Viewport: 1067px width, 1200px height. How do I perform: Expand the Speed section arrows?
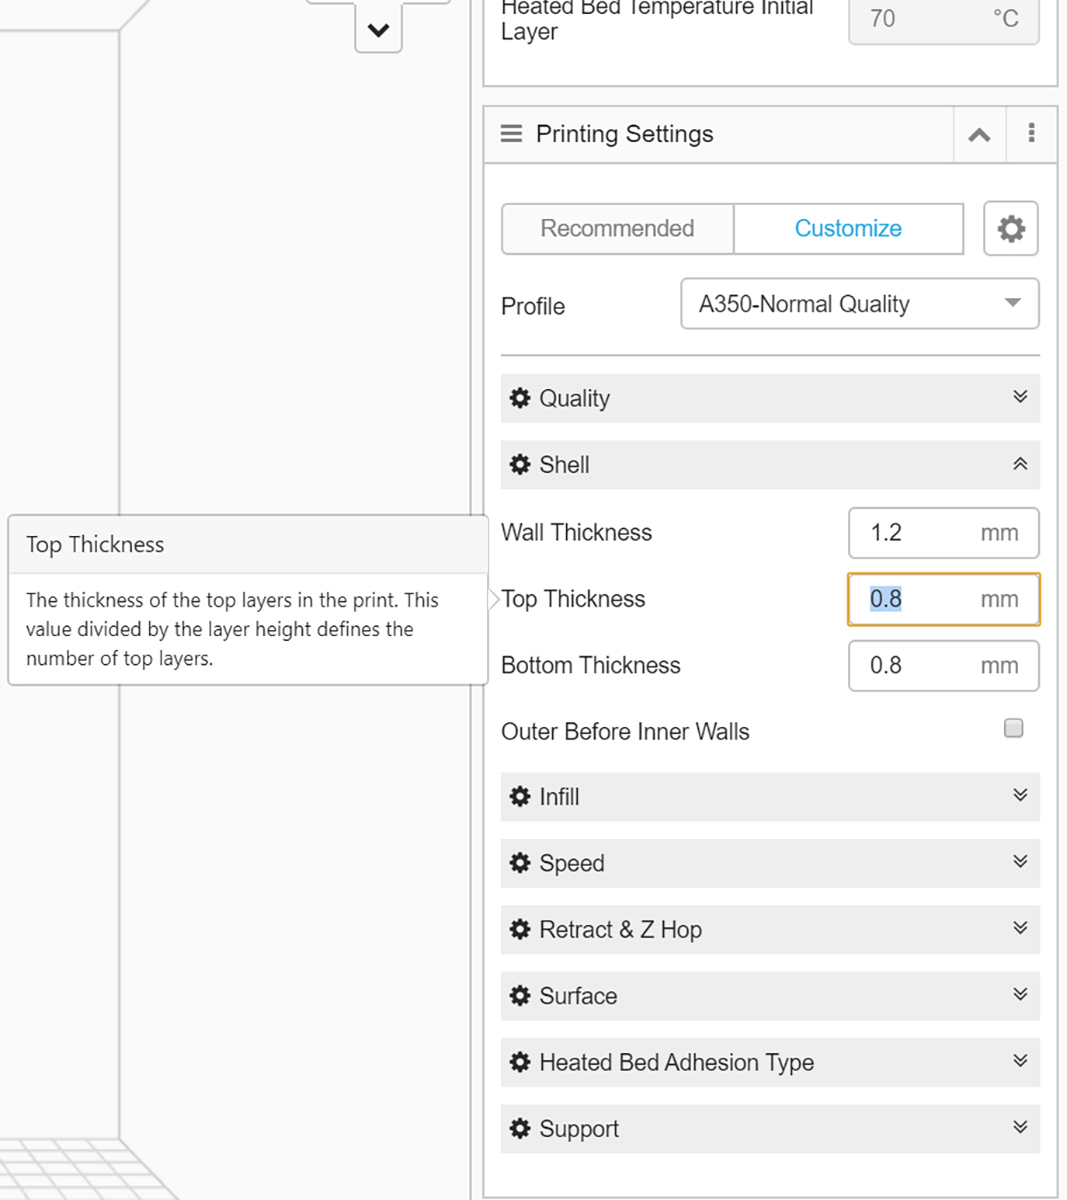(1020, 861)
